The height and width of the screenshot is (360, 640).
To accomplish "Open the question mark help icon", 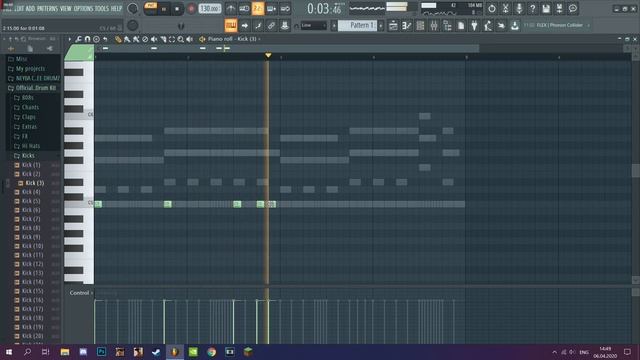I will [x=532, y=8].
